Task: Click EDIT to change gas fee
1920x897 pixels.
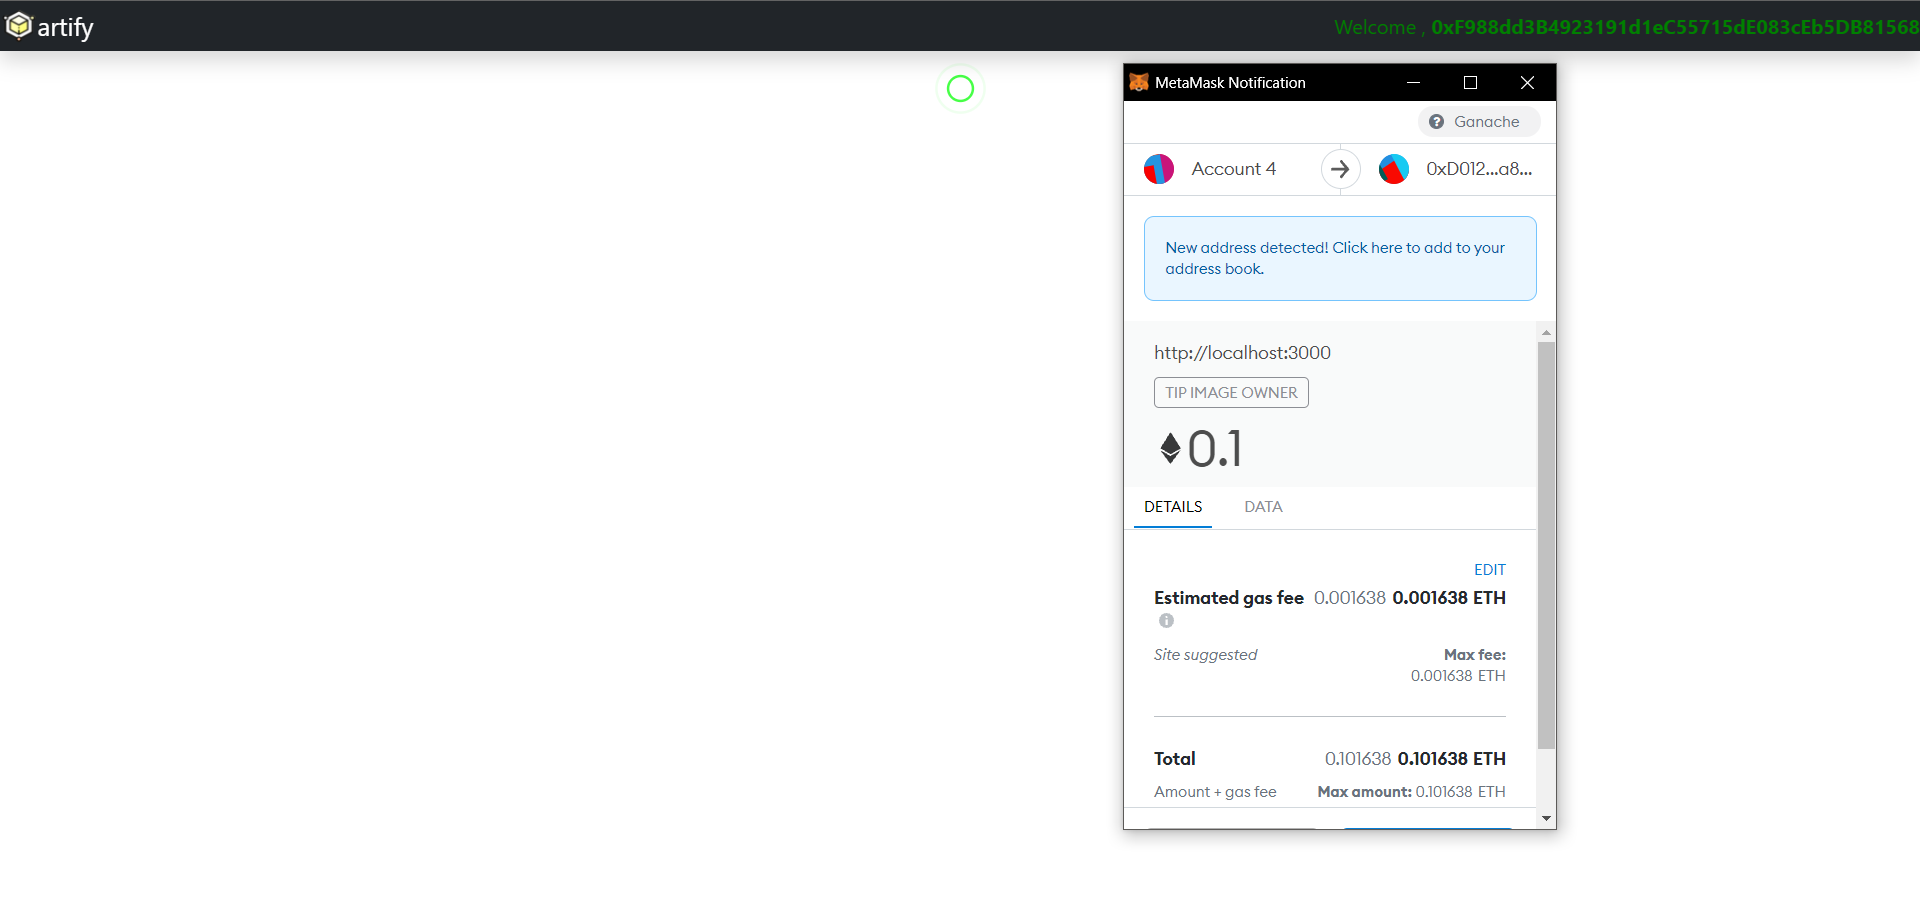Action: point(1489,570)
